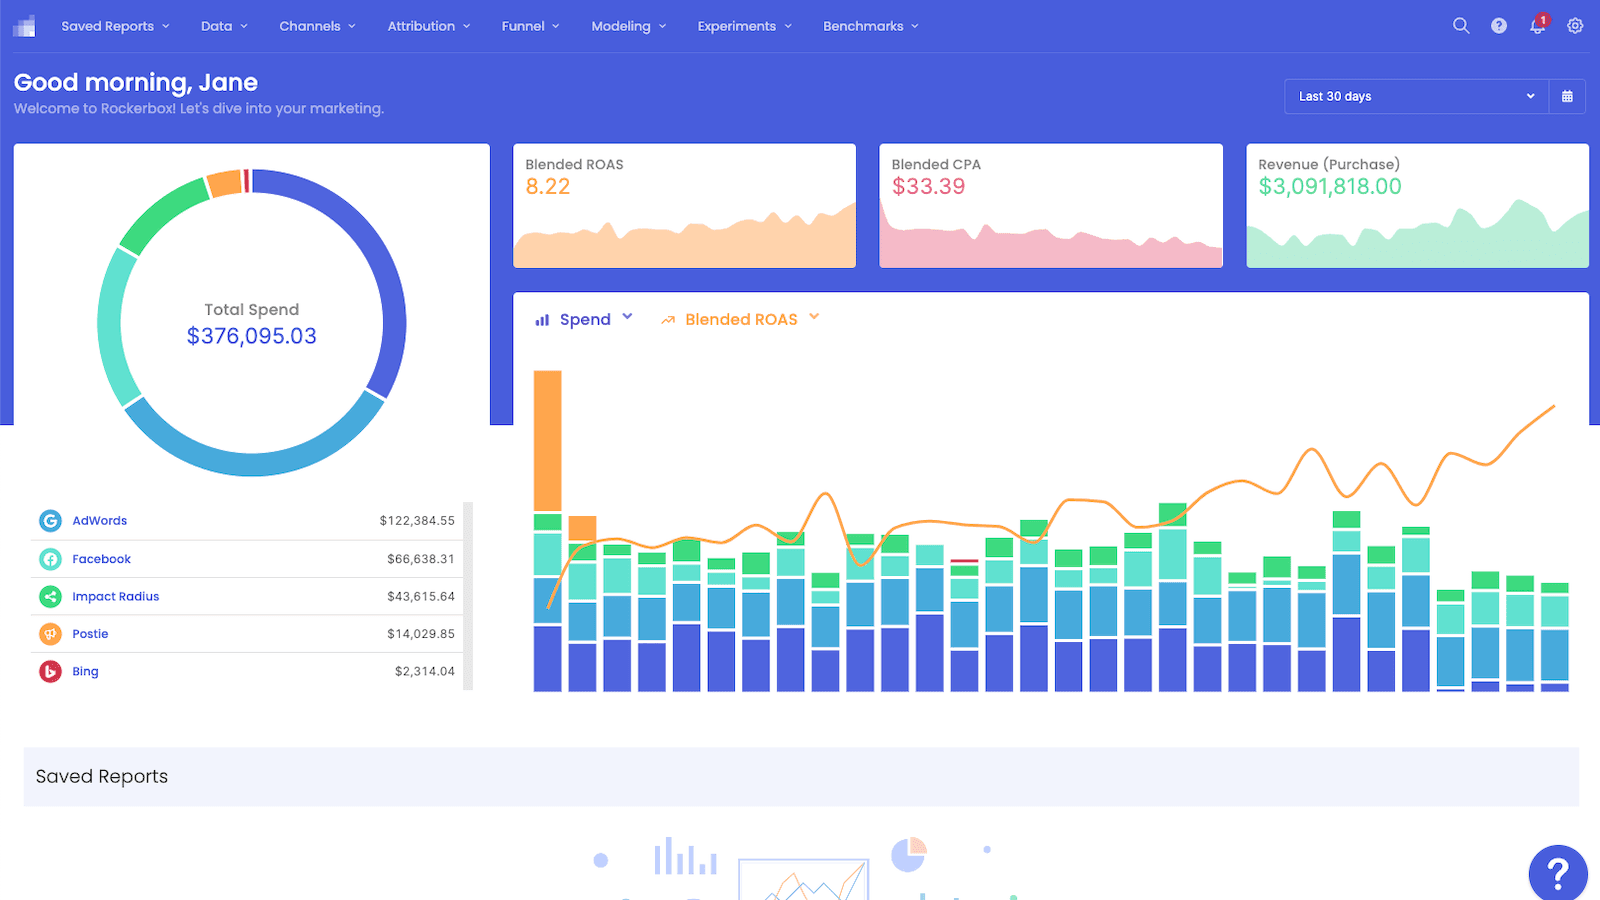Select the Google icon next to AdWords

click(50, 520)
